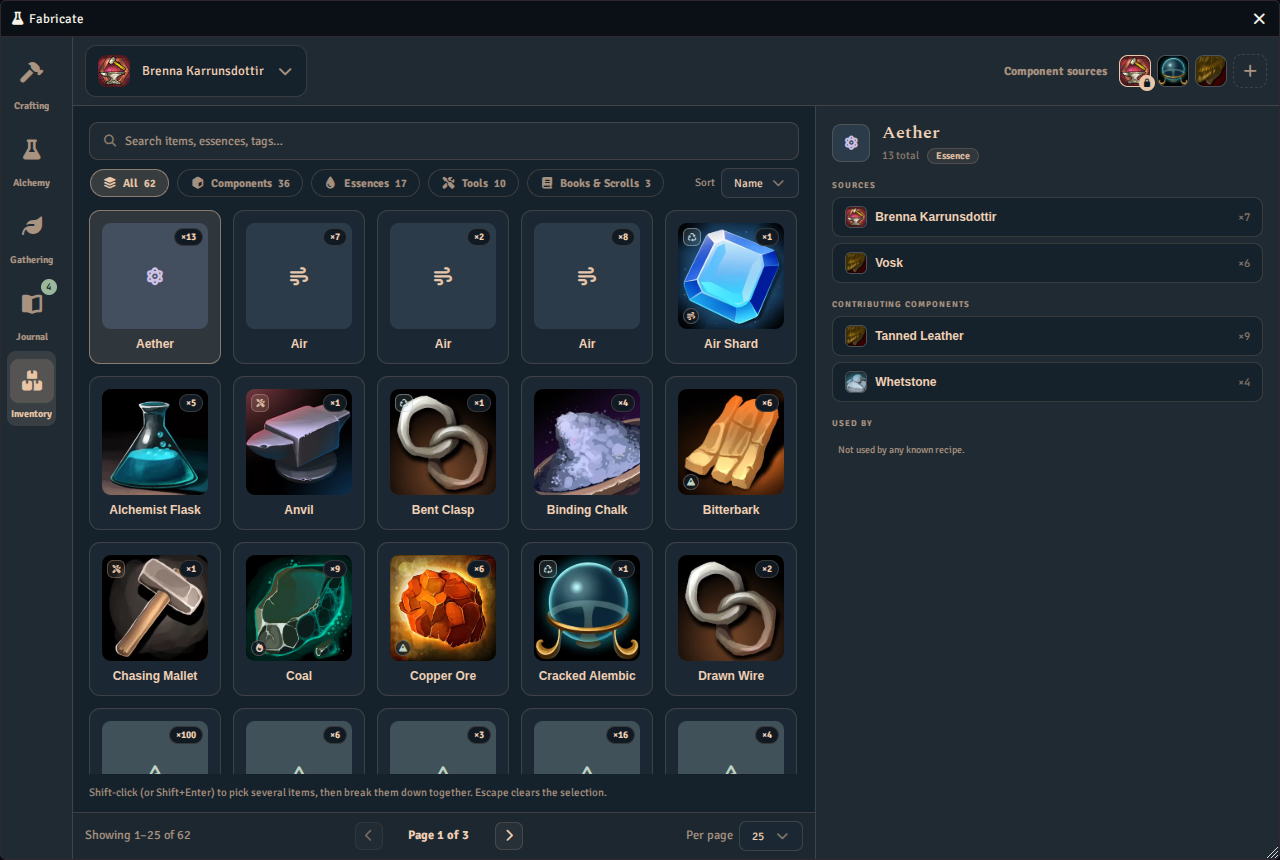
Task: Select the Aether essence card
Action: pyautogui.click(x=155, y=287)
